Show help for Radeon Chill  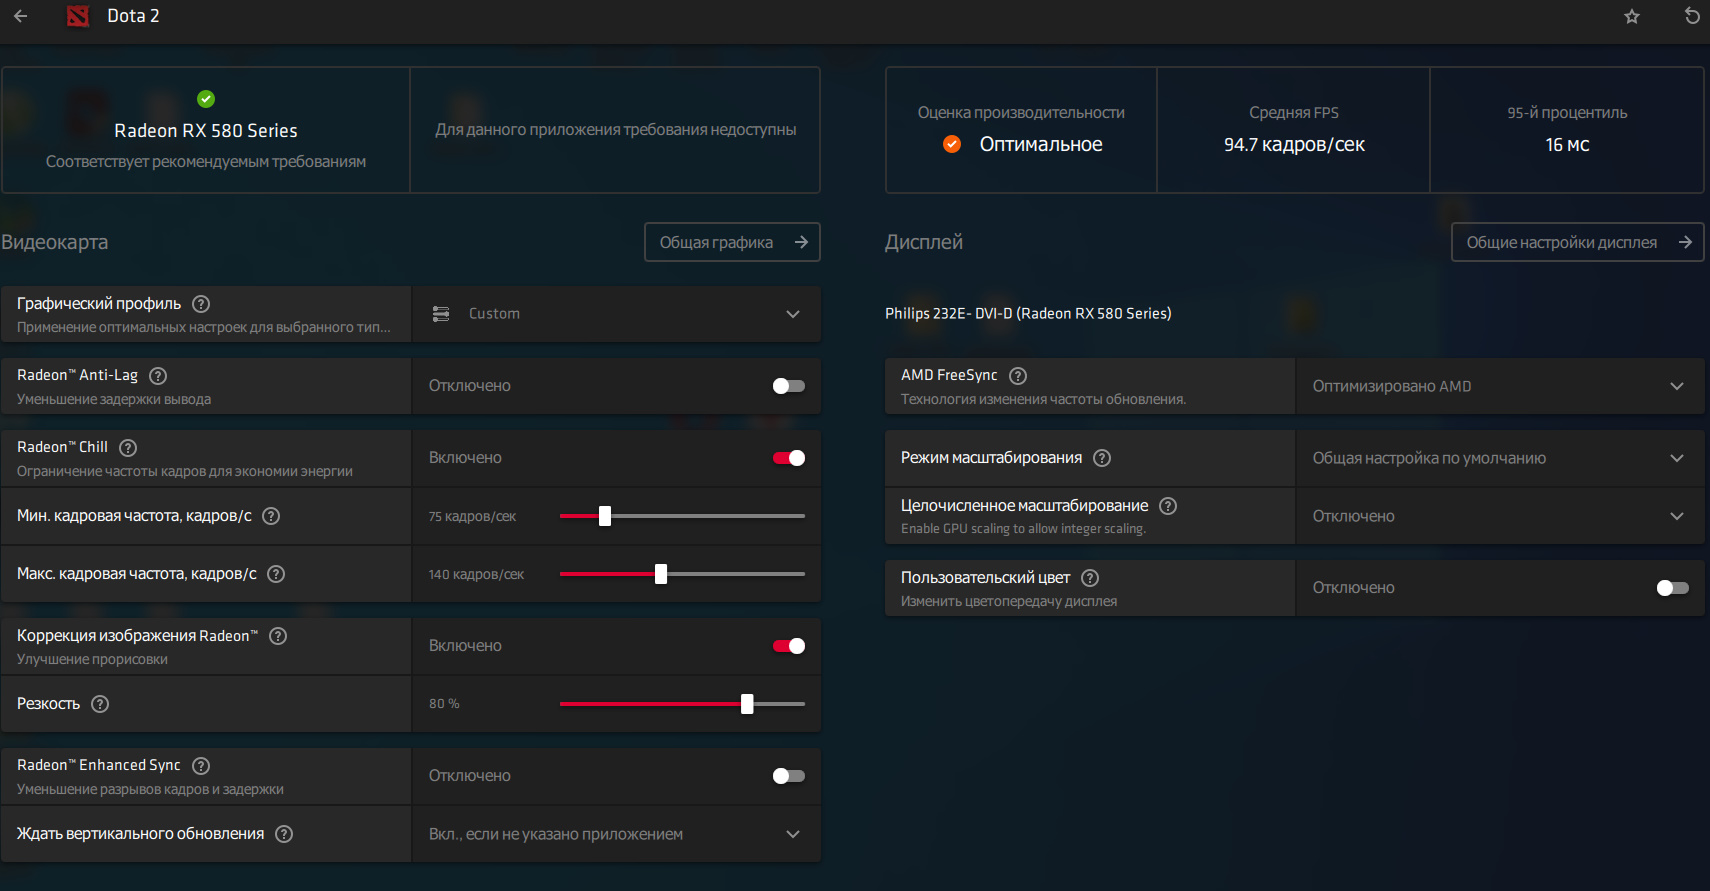[x=128, y=448]
